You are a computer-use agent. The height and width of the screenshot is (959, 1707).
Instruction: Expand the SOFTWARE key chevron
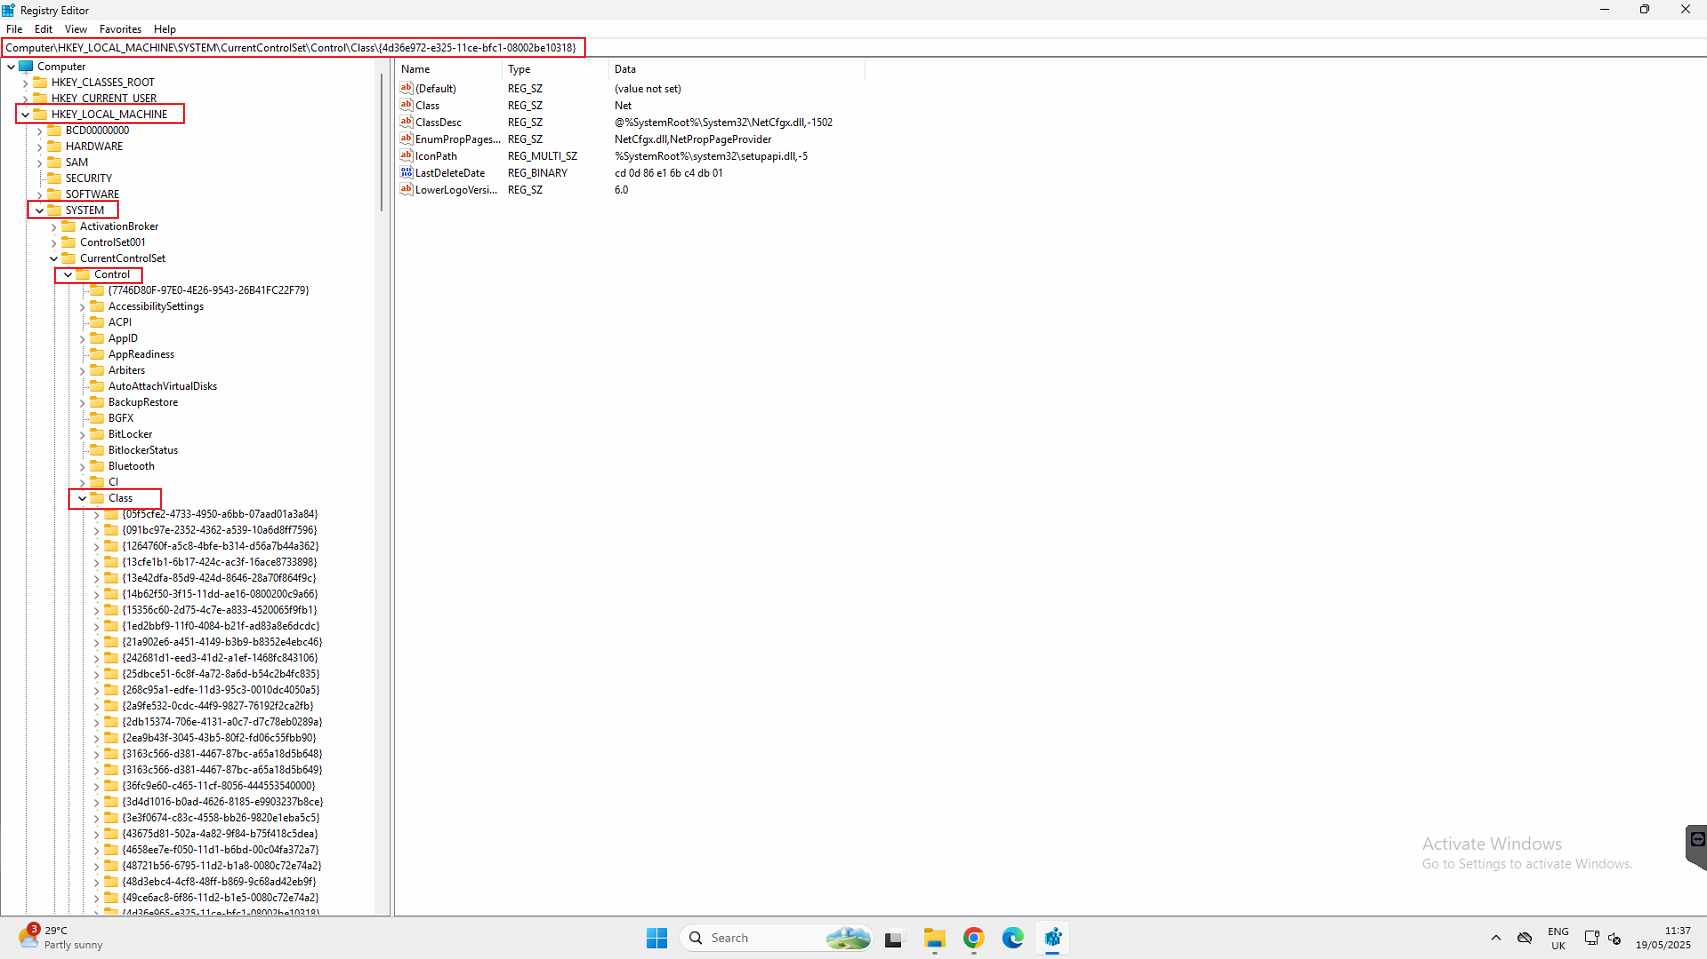pos(39,194)
